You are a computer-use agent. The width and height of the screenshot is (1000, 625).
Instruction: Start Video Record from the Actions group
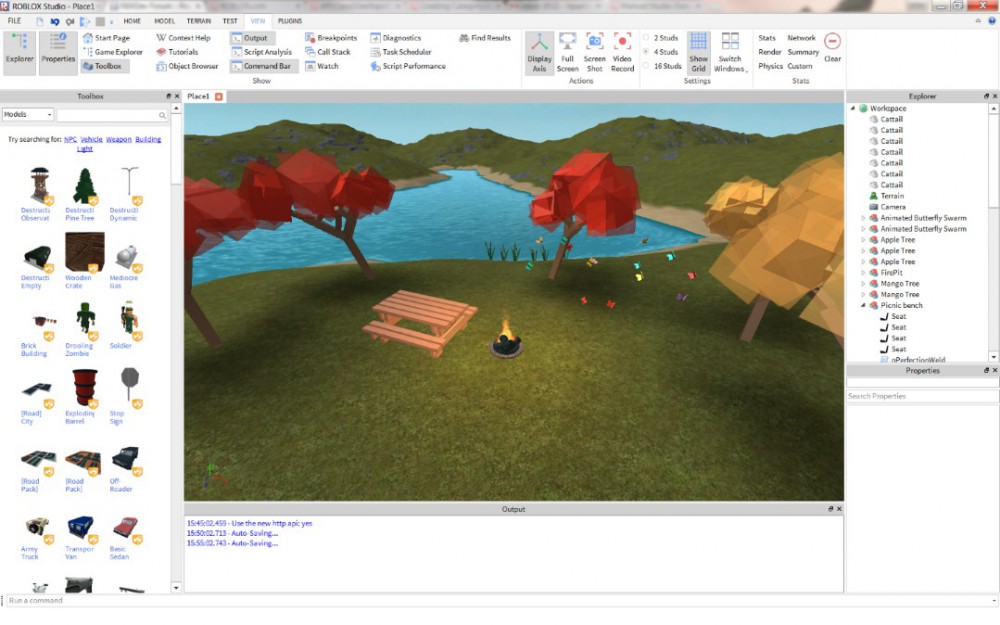623,50
